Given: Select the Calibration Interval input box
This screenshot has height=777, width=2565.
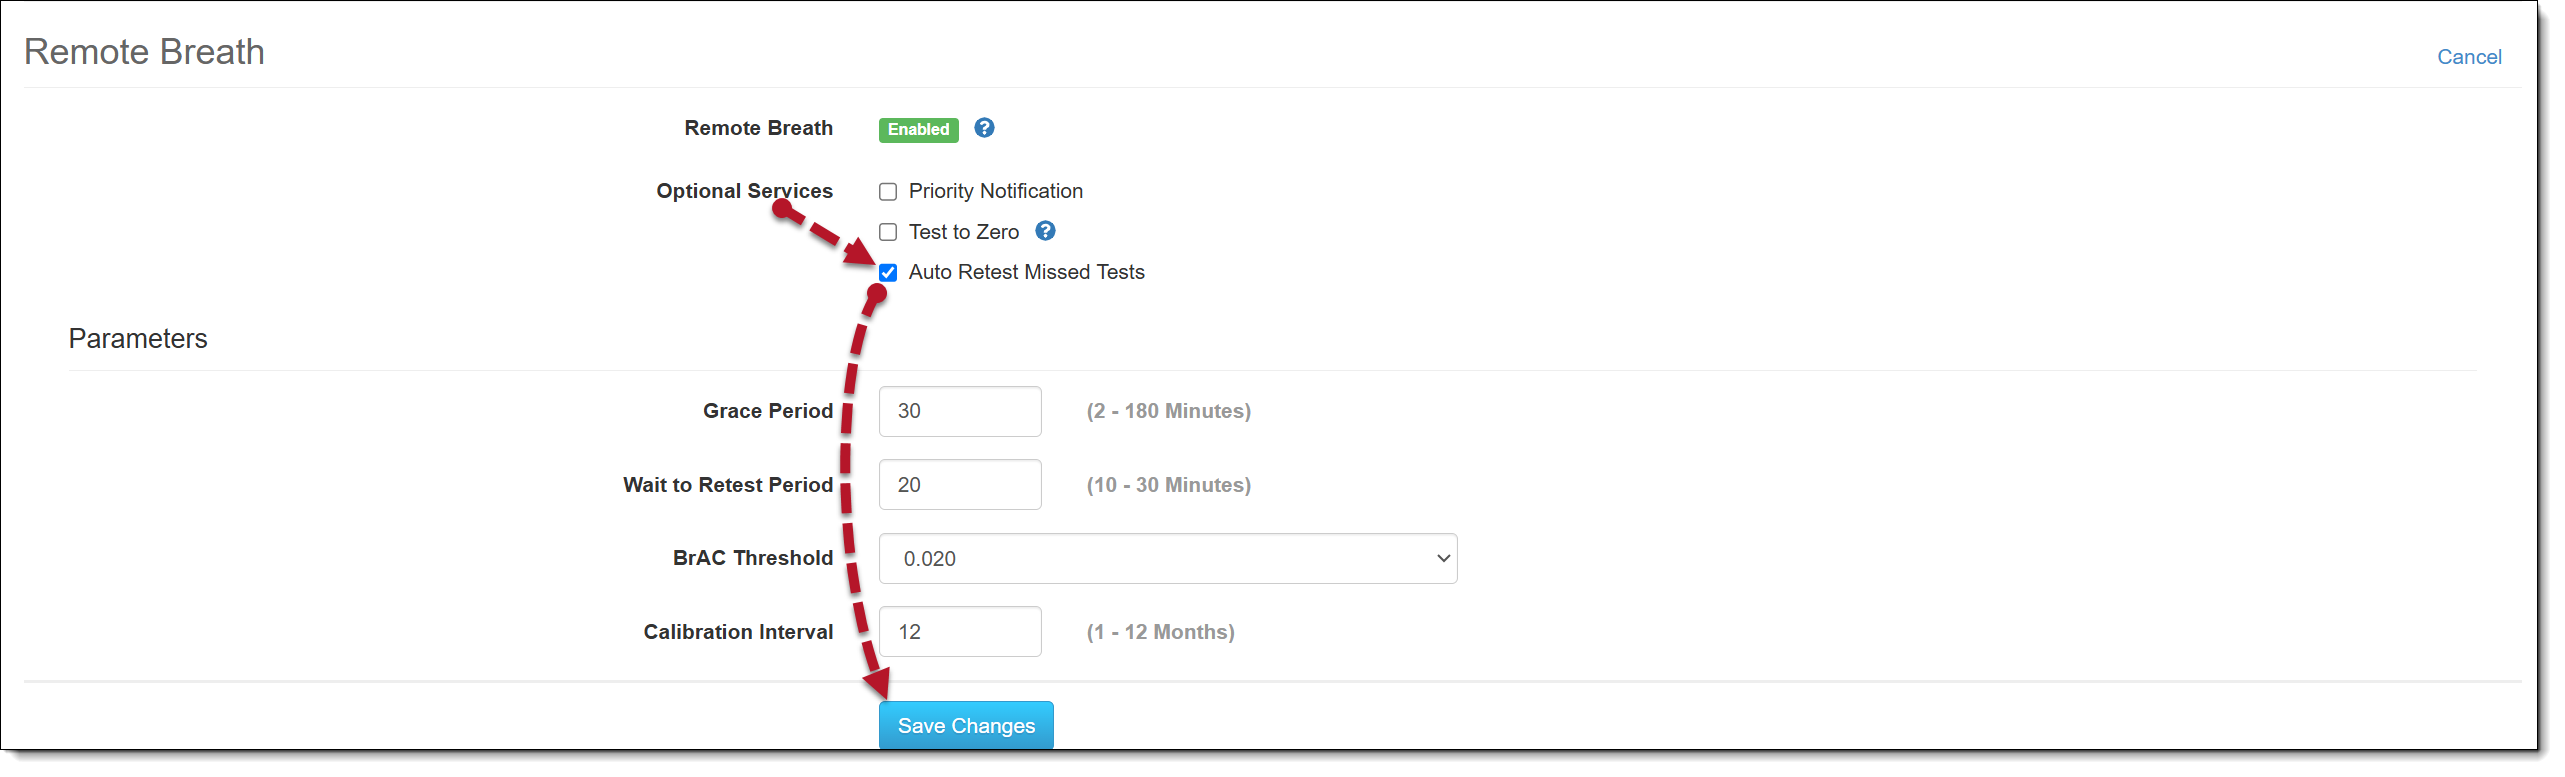Looking at the screenshot, I should (959, 632).
